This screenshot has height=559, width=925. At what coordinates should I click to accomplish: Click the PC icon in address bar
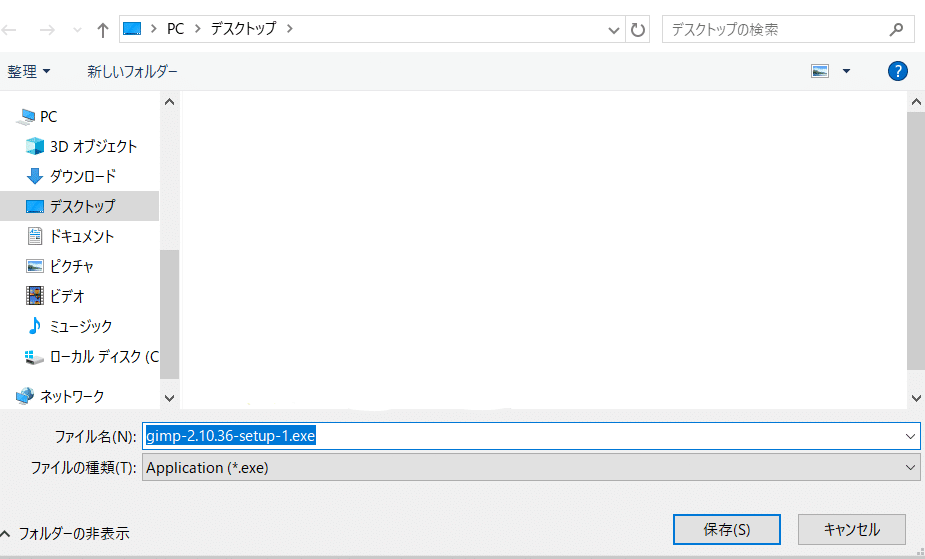(132, 29)
